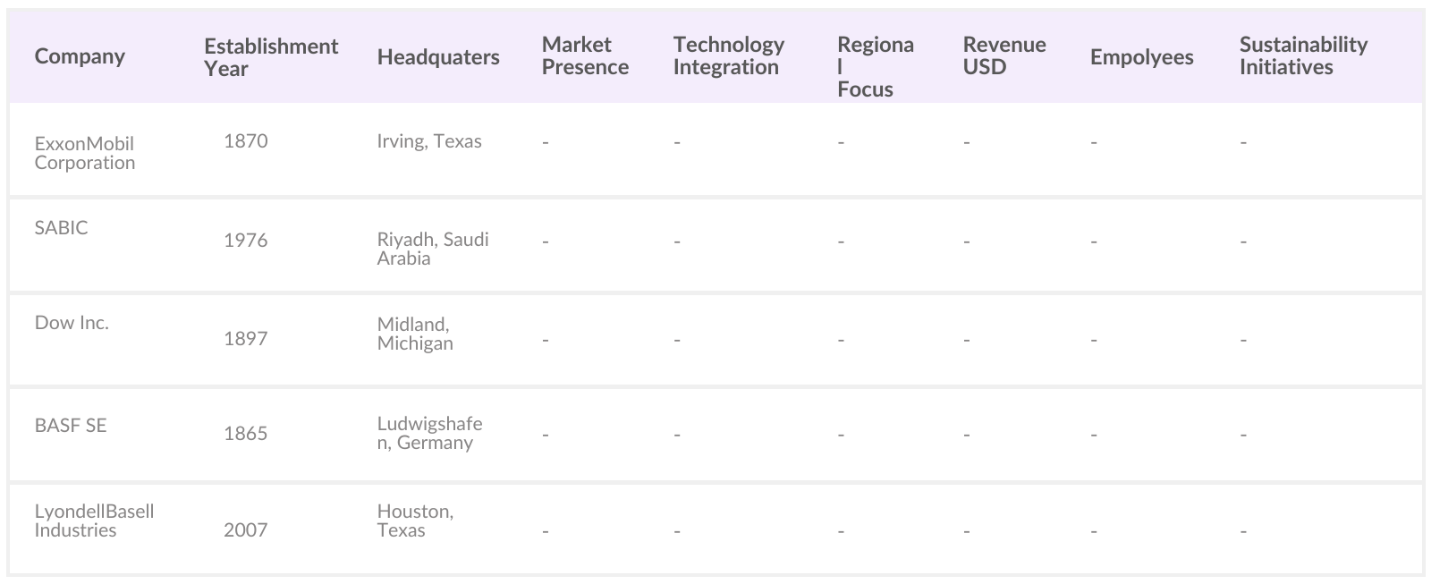This screenshot has height=584, width=1431.
Task: Select the Market Presence column header
Action: (x=585, y=57)
